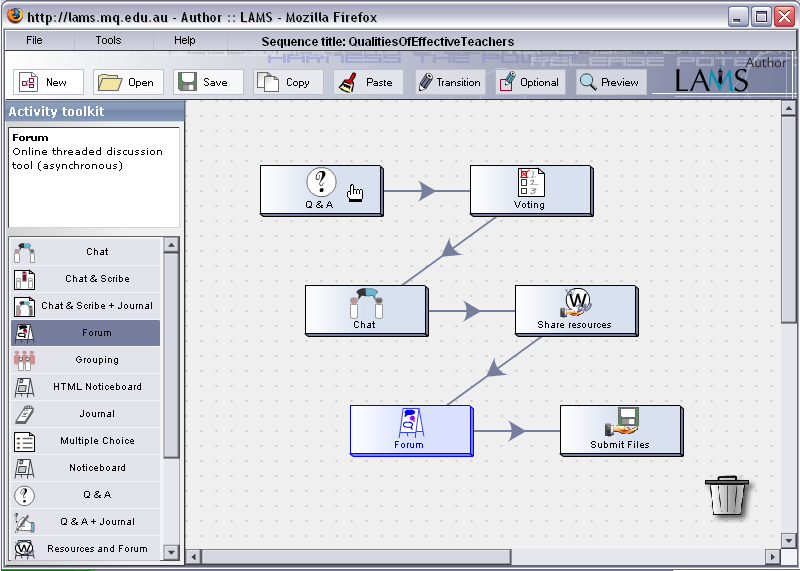The width and height of the screenshot is (800, 571).
Task: Select the highlighted Forum node on canvas
Action: 410,429
